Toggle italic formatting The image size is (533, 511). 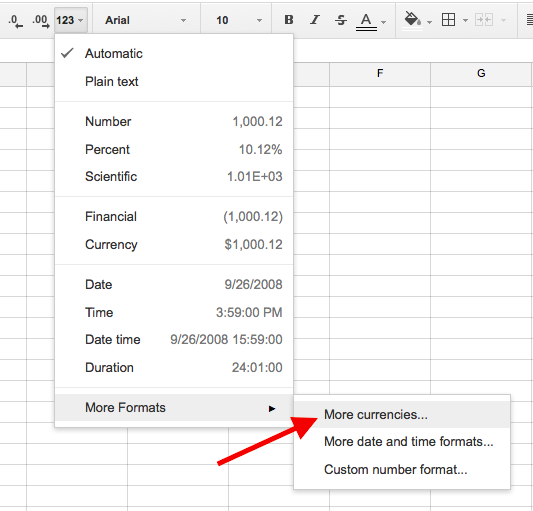click(315, 20)
